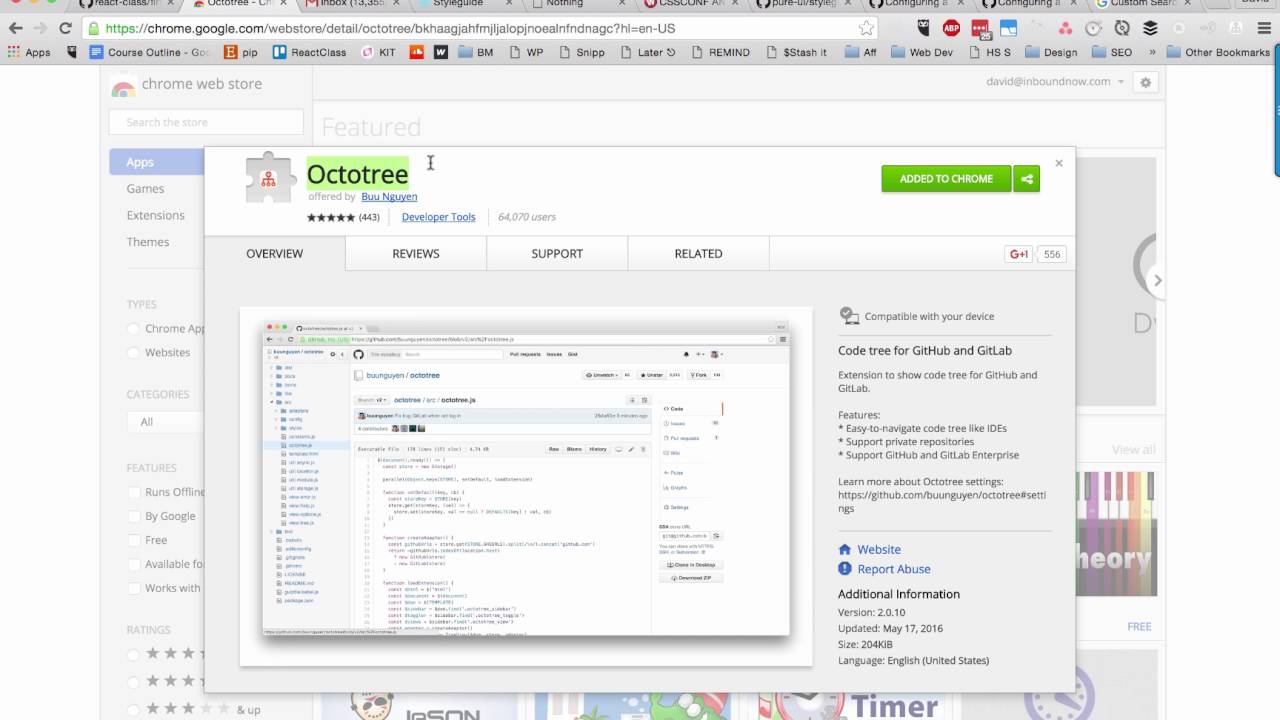The height and width of the screenshot is (720, 1280).
Task: Click the 556 Google plus count
Action: point(1052,254)
